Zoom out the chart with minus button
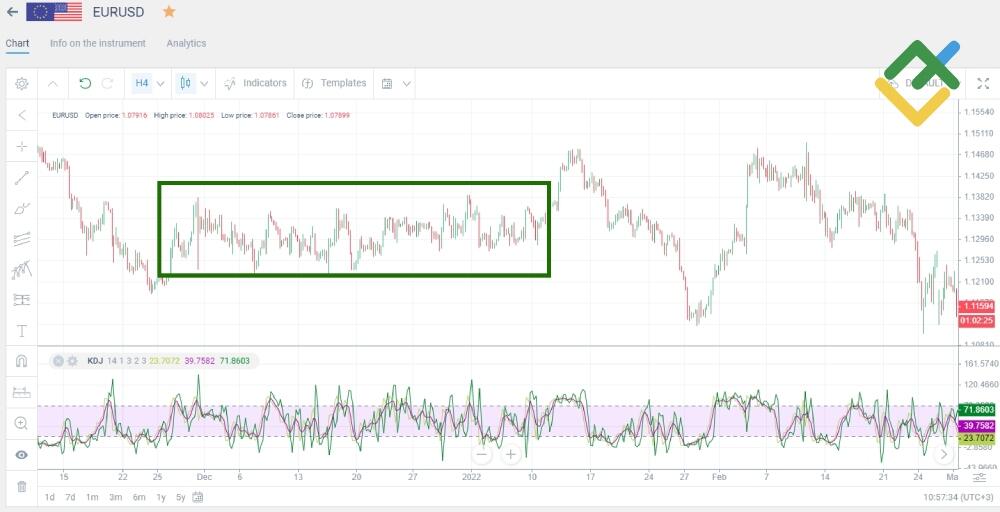Image resolution: width=1000 pixels, height=512 pixels. click(482, 455)
